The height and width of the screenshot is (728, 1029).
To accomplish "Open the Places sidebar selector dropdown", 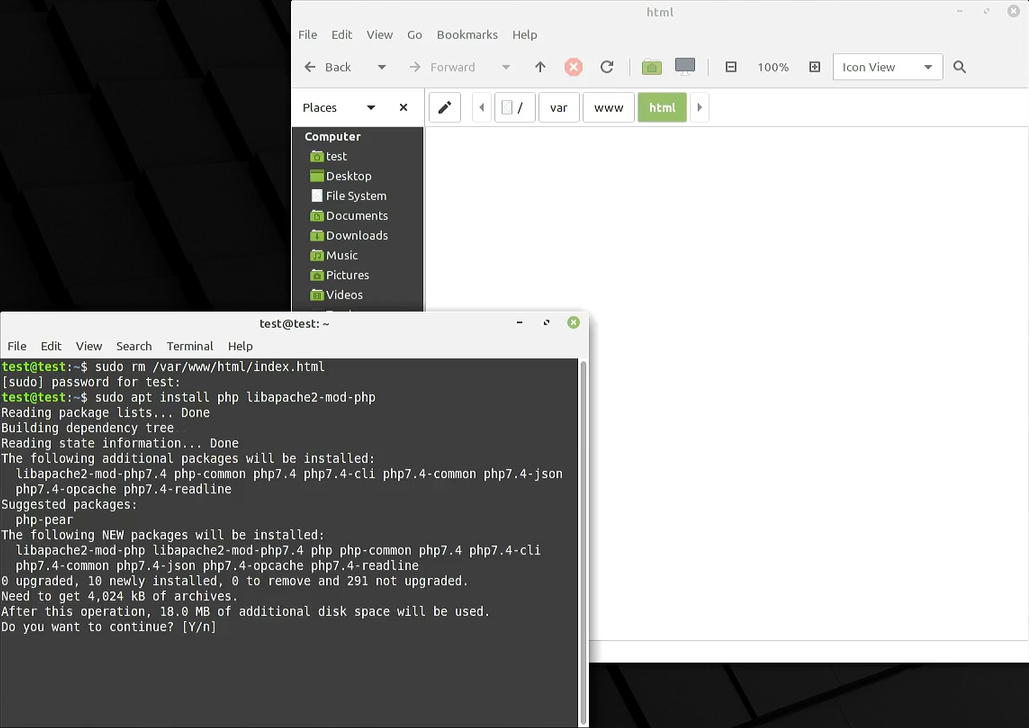I will pos(370,108).
